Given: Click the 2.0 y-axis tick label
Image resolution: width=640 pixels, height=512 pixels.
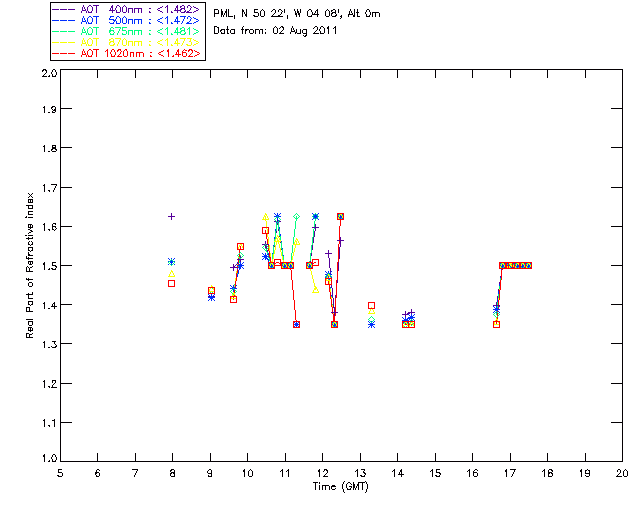Looking at the screenshot, I should [49, 73].
